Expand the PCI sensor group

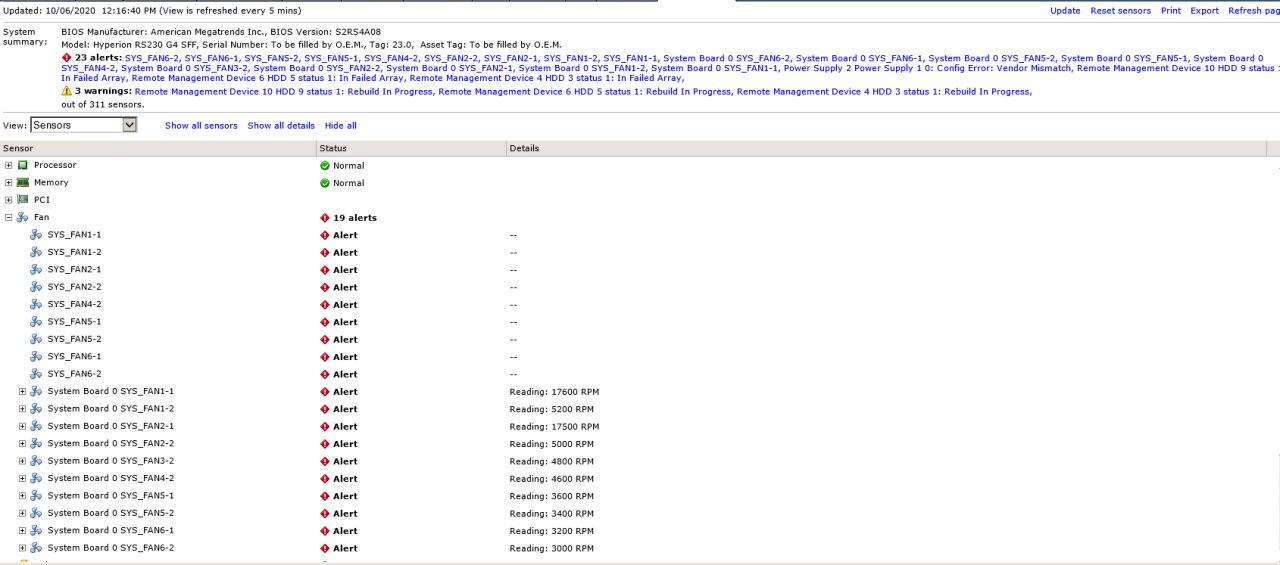9,200
